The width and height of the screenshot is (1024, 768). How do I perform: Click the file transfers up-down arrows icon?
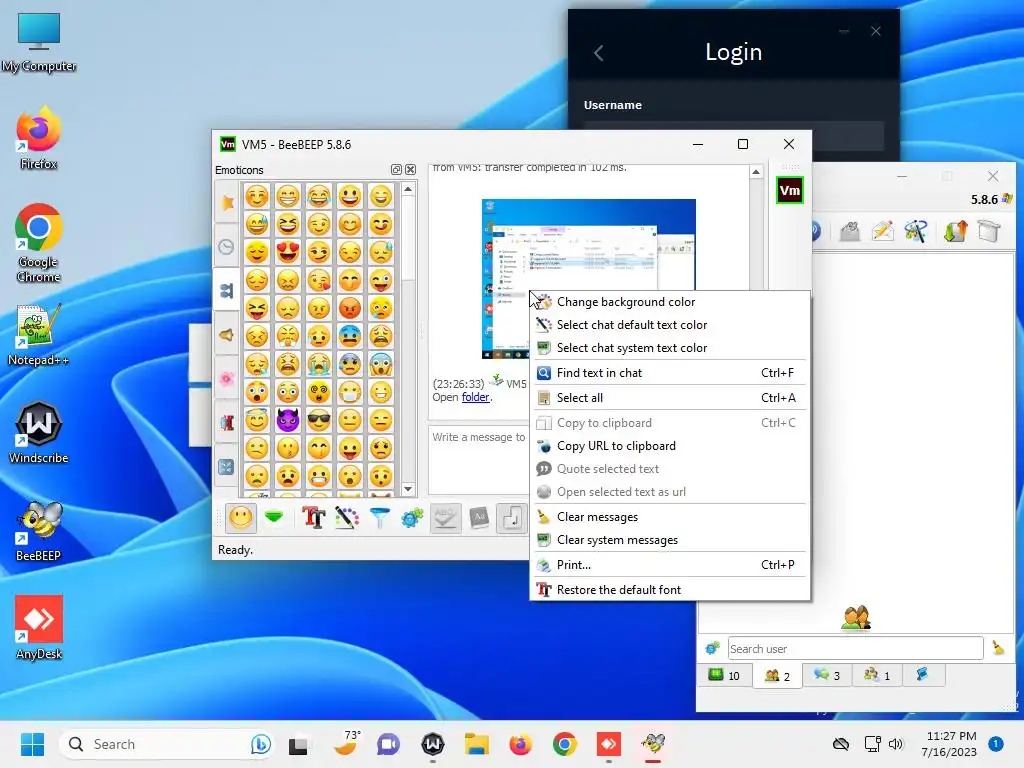point(956,231)
